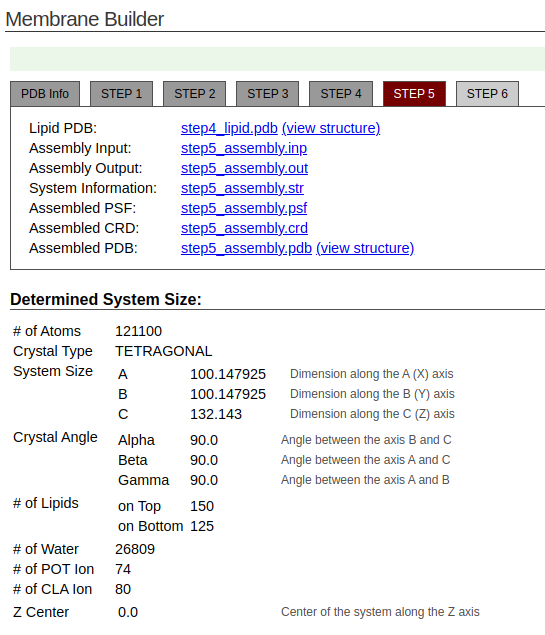
Task: Switch to the STEP 2 tab
Action: [194, 94]
